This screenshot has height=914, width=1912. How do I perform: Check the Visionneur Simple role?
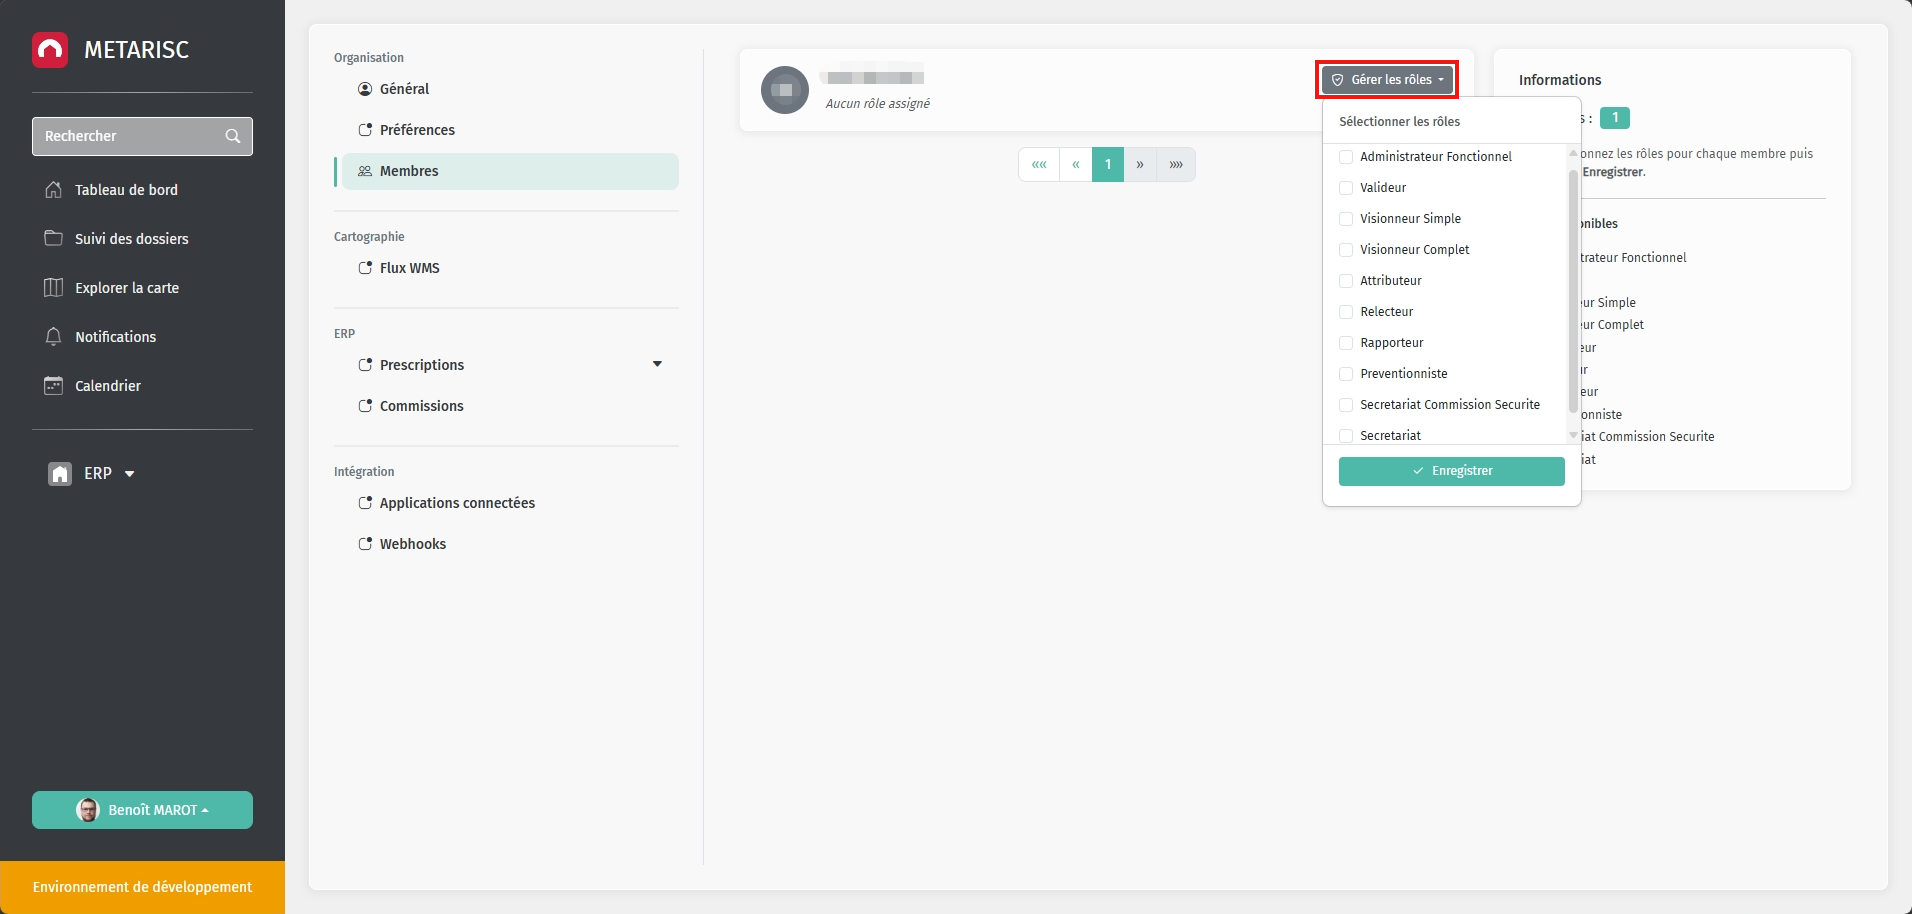(x=1346, y=219)
